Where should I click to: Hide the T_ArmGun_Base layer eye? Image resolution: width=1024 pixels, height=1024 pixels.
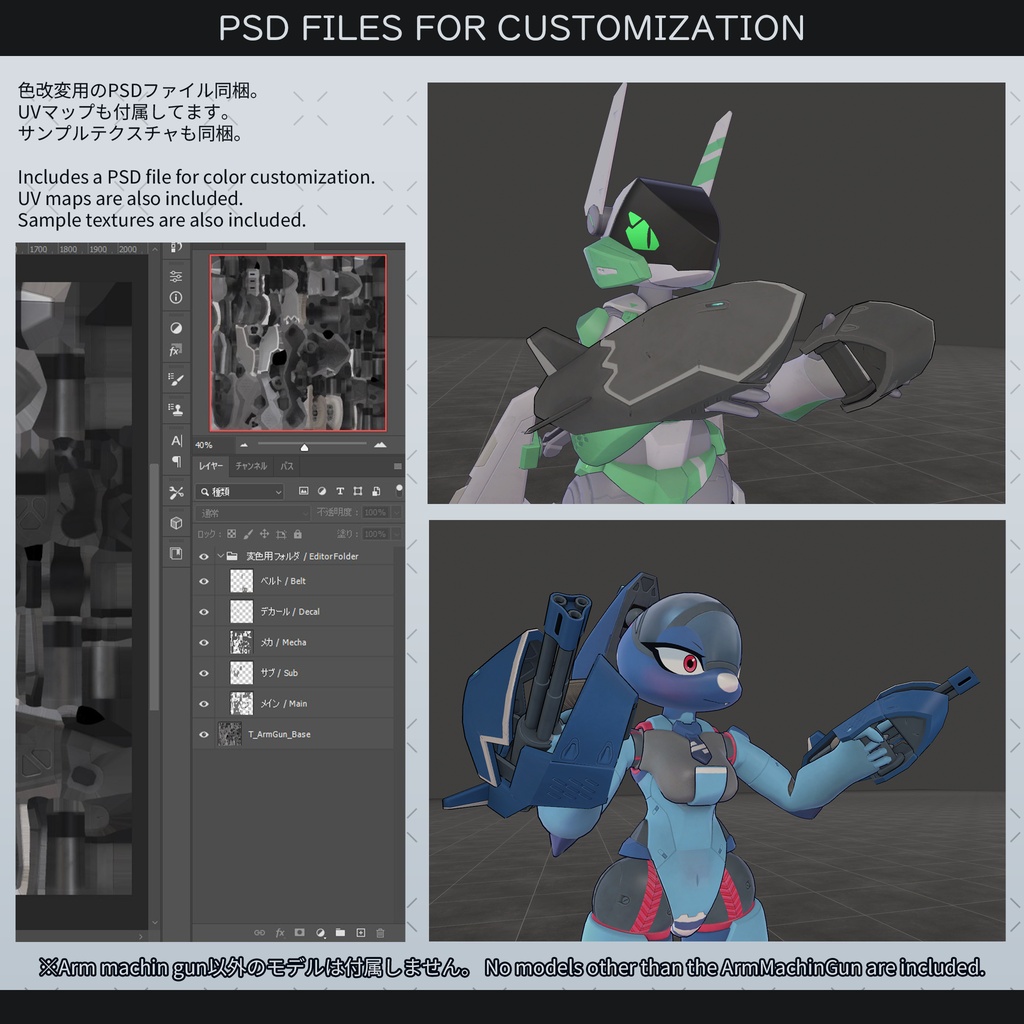click(x=204, y=735)
